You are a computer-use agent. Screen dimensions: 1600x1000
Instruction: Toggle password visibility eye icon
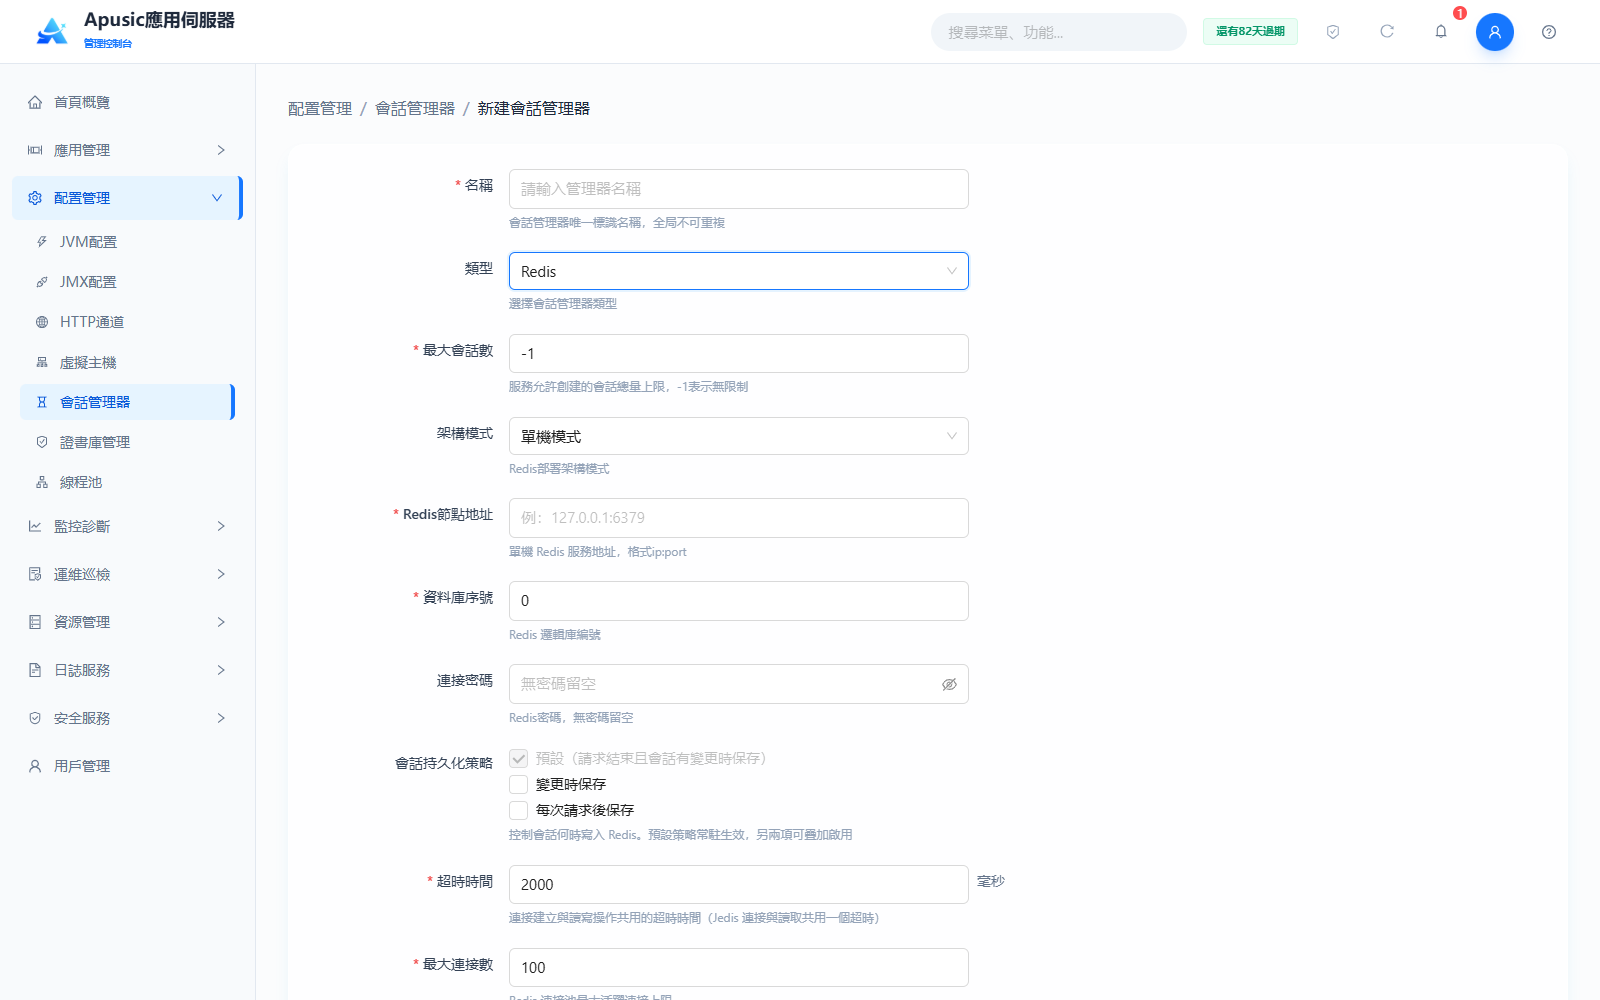(949, 684)
